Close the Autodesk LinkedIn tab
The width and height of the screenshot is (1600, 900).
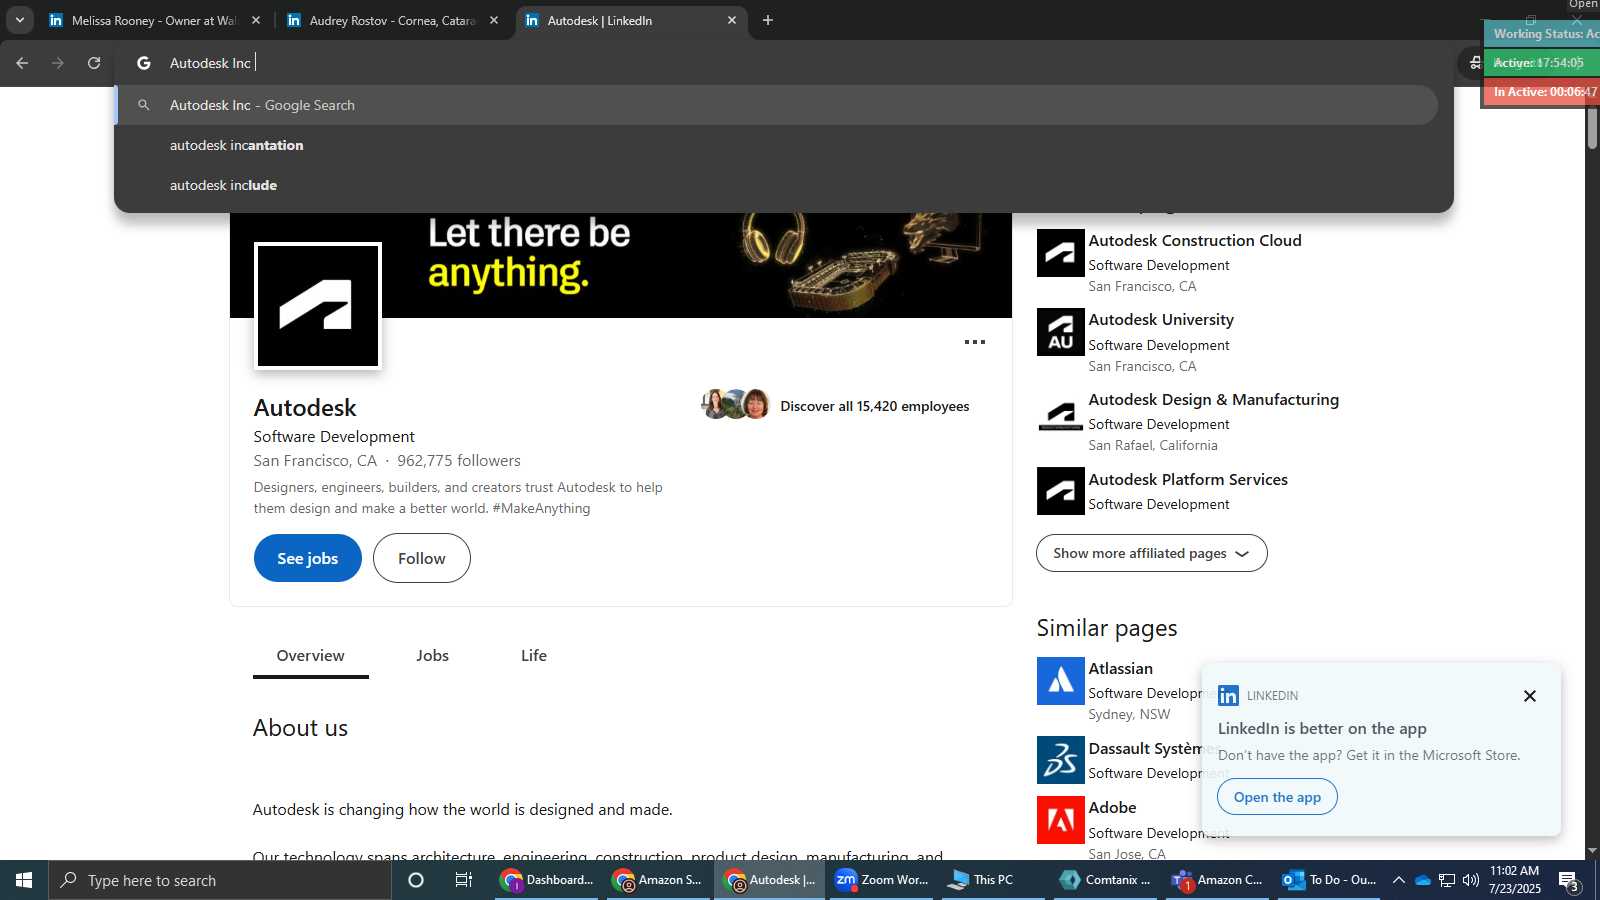[x=732, y=20]
